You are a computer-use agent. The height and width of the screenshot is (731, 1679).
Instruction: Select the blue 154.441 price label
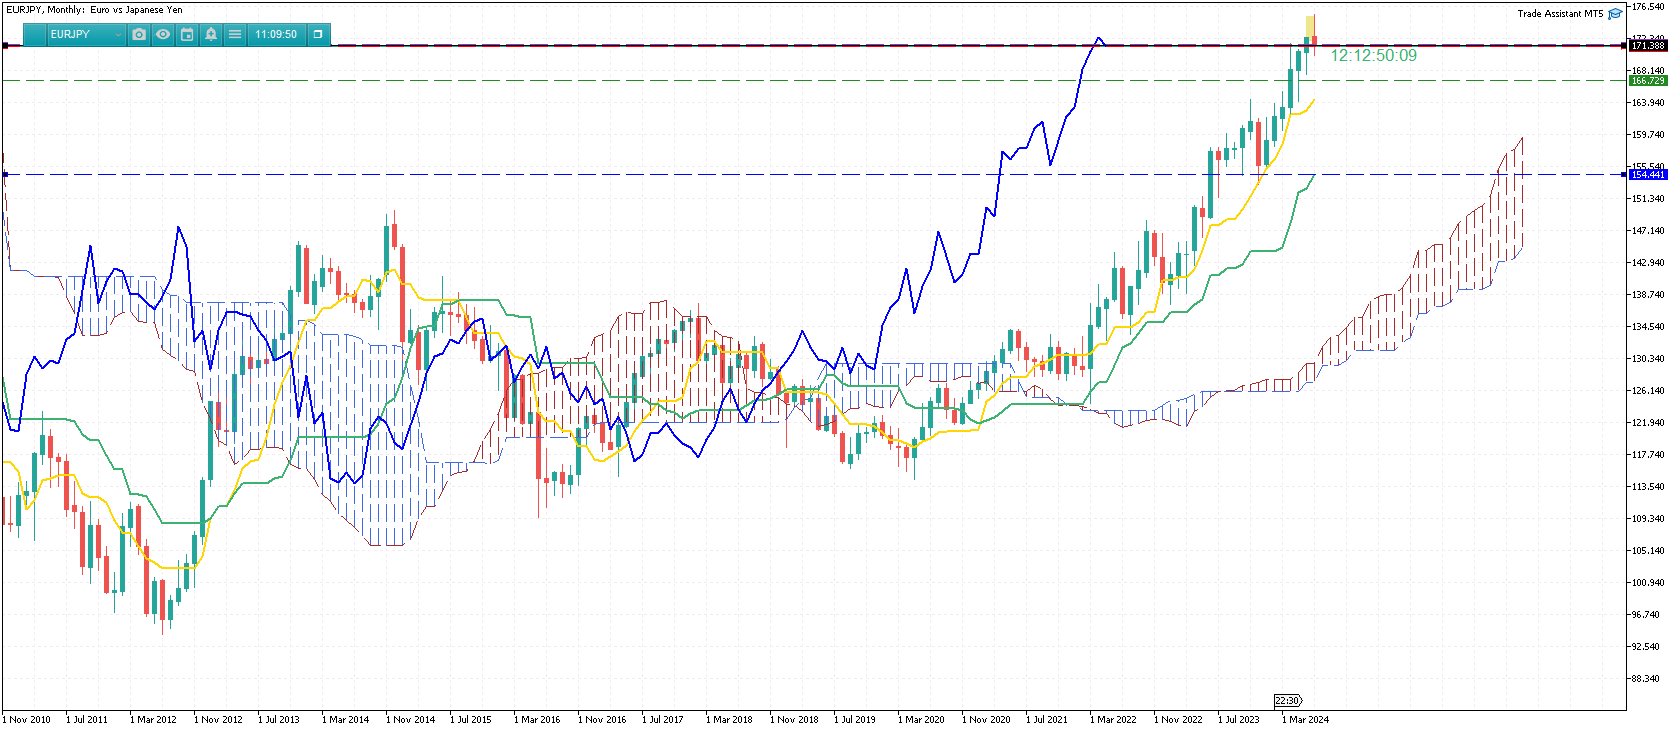1647,175
